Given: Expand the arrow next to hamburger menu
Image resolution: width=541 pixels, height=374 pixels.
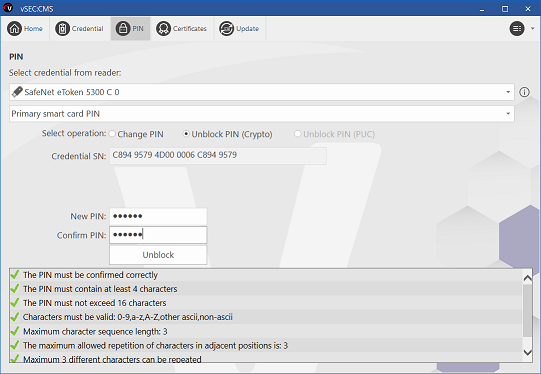Looking at the screenshot, I should tap(532, 29).
